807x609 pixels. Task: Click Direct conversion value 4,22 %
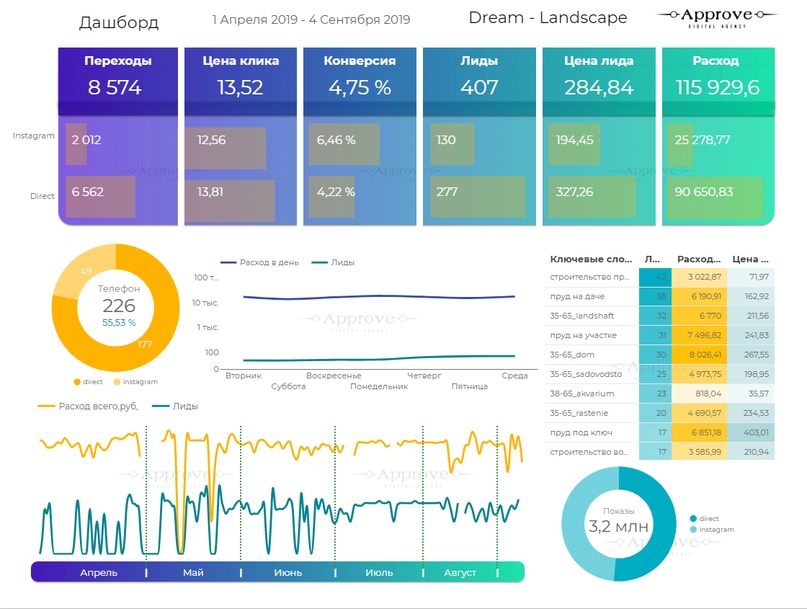[x=336, y=192]
